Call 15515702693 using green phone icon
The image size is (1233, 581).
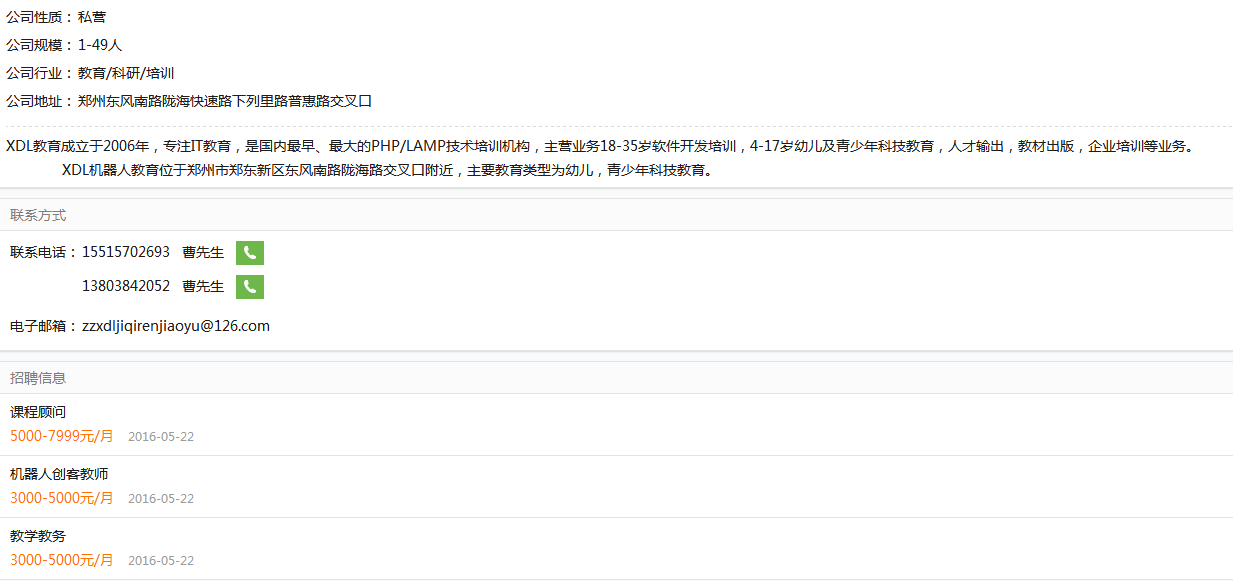point(250,253)
